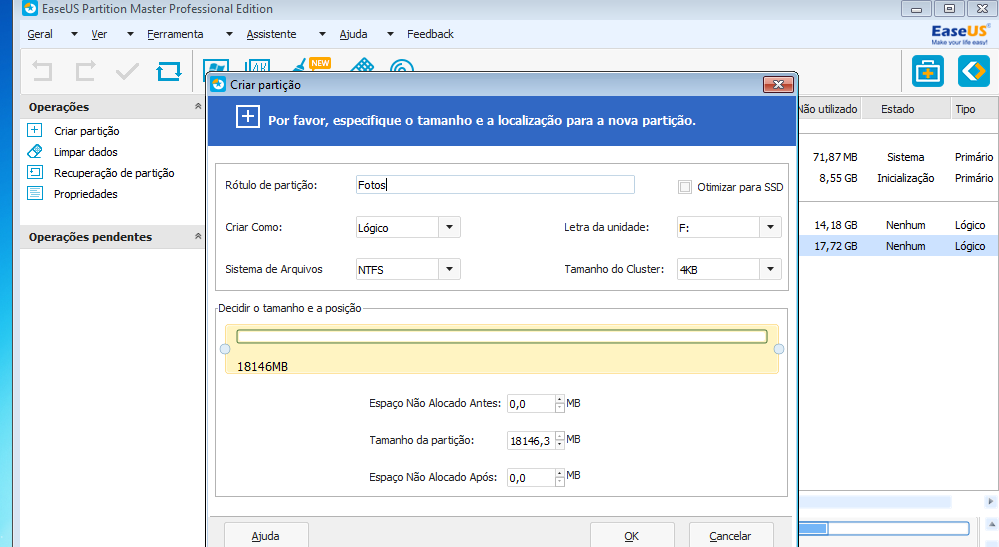Viewport: 999px width, 547px height.
Task: Click the wipe data grid toolbar icon
Action: pos(362,65)
